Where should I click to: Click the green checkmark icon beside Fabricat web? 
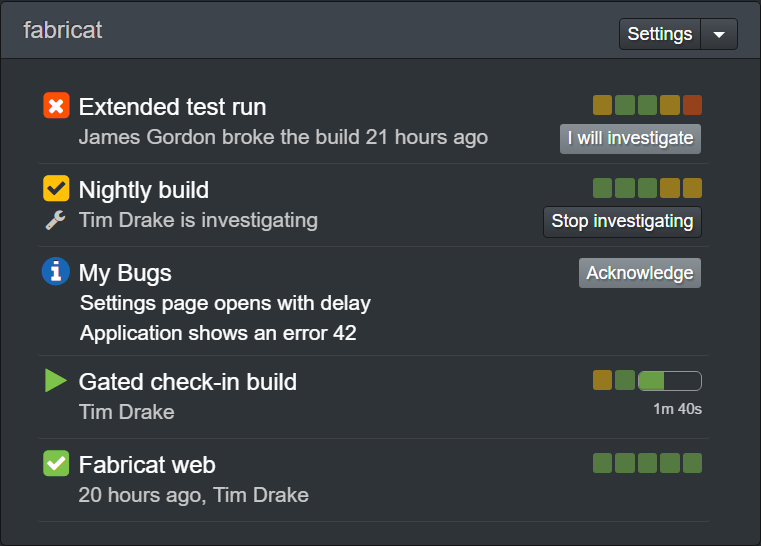(x=56, y=463)
